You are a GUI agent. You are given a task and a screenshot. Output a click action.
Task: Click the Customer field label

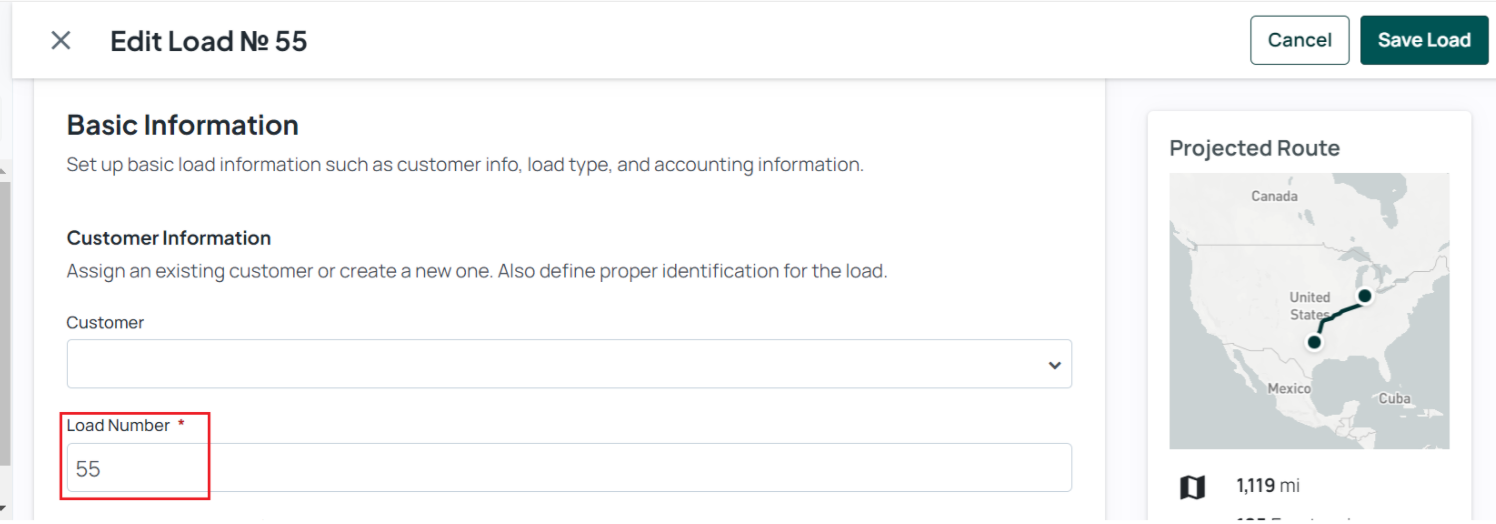105,322
